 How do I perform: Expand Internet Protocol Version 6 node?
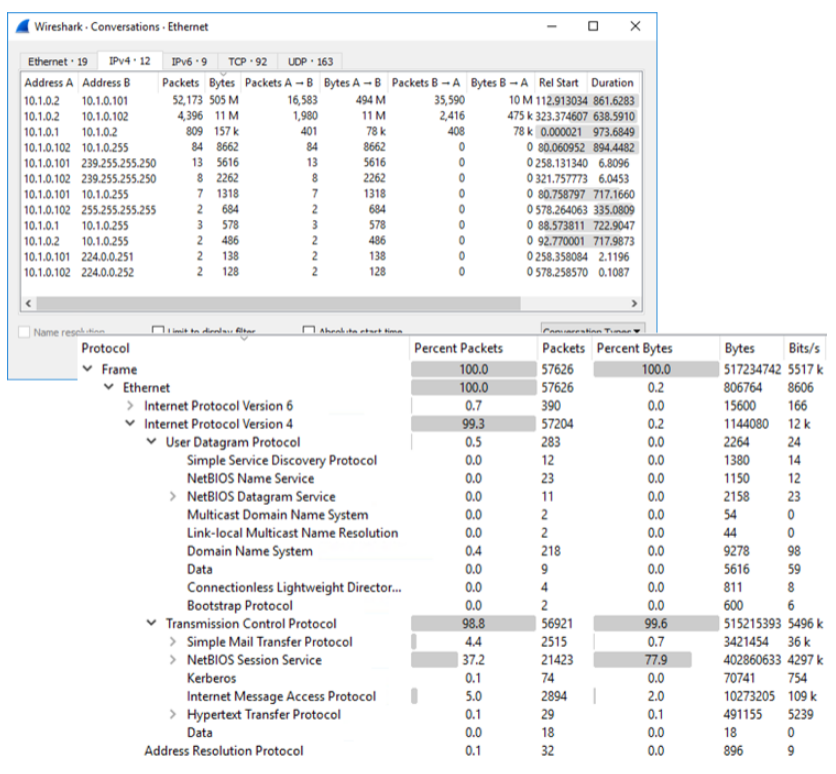click(x=130, y=406)
